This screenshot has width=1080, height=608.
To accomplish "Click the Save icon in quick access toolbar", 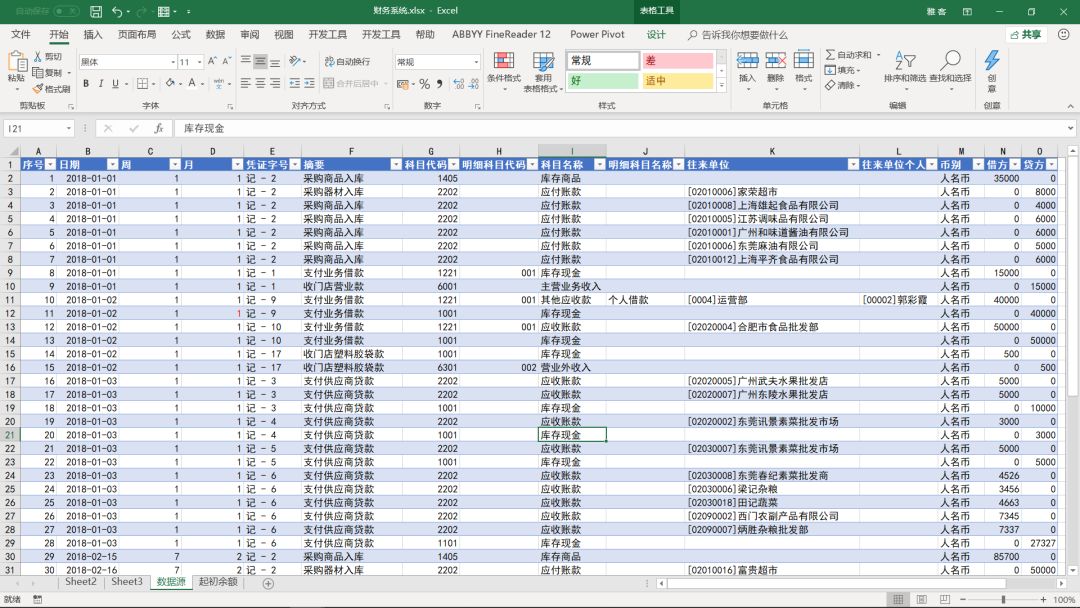I will 96,12.
